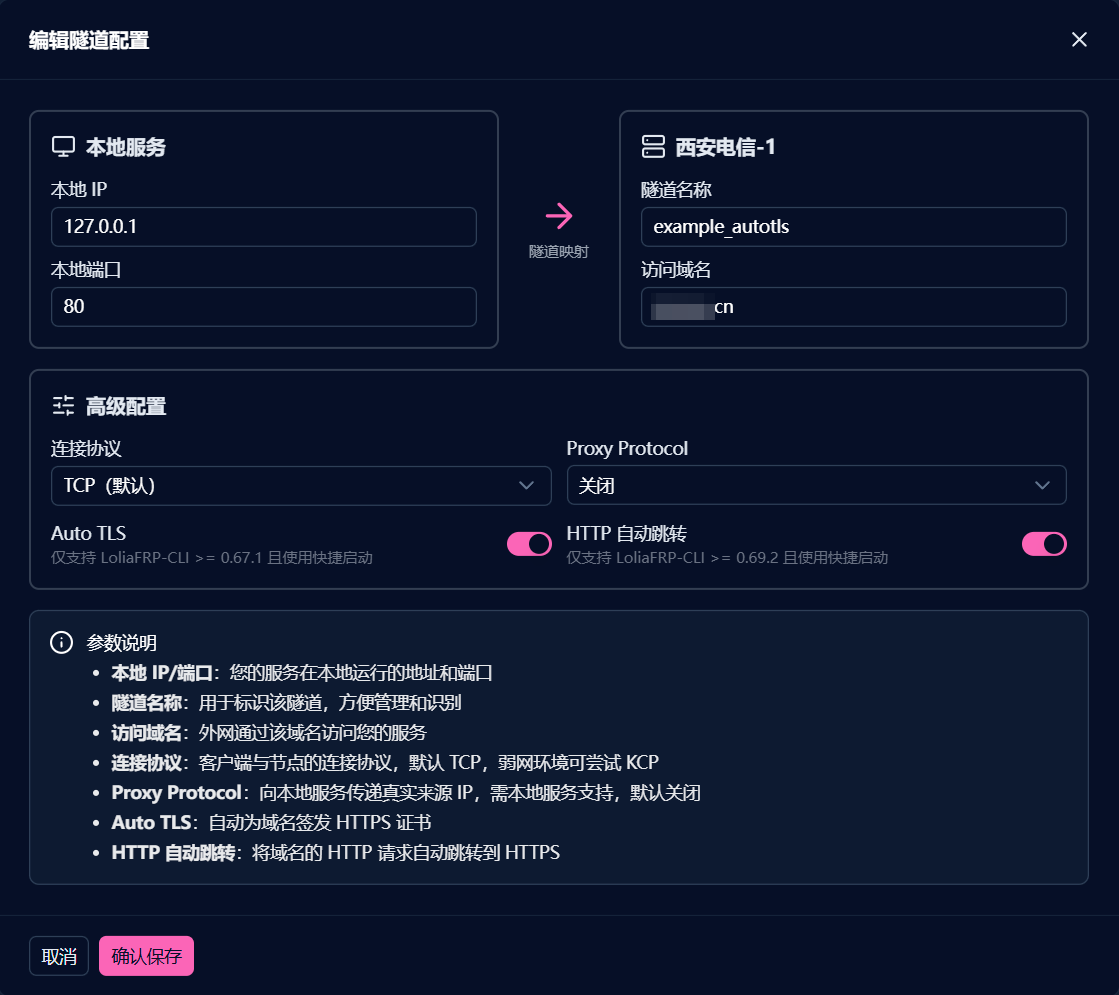Click the 参数说明 heading

[x=121, y=642]
